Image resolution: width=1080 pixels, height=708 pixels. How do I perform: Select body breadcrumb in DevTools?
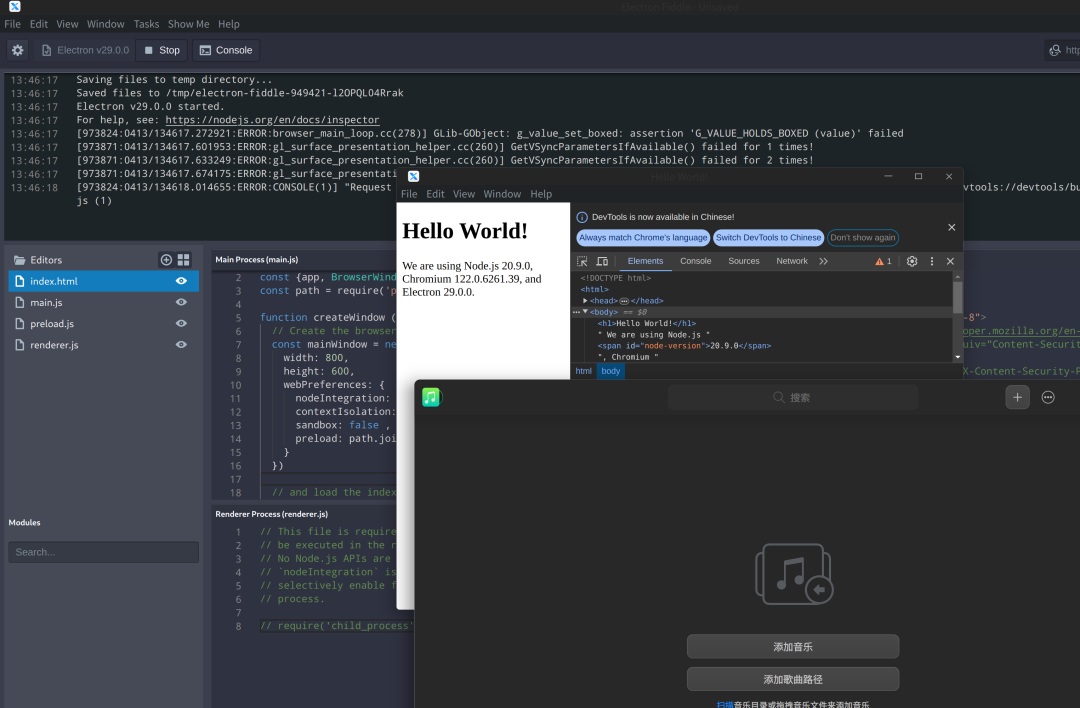611,371
